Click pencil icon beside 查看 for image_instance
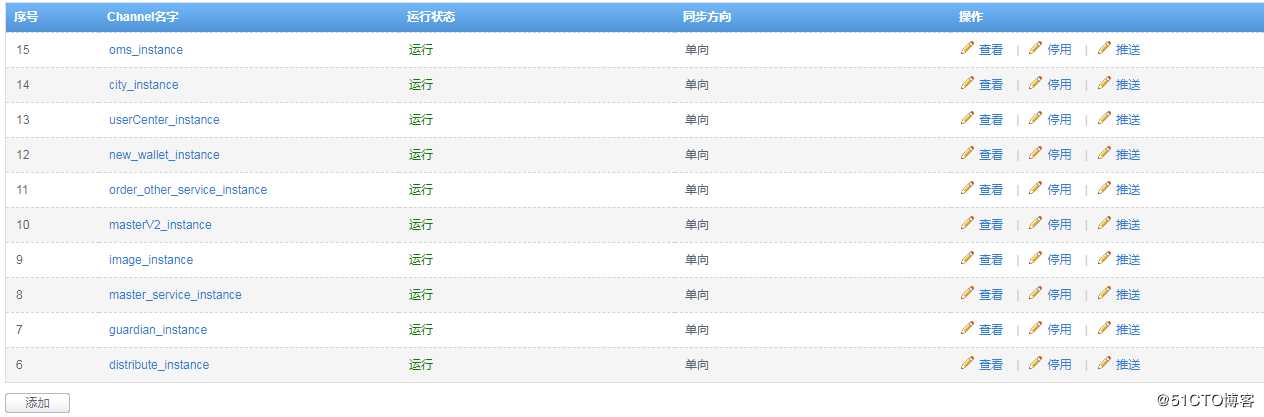 (967, 258)
